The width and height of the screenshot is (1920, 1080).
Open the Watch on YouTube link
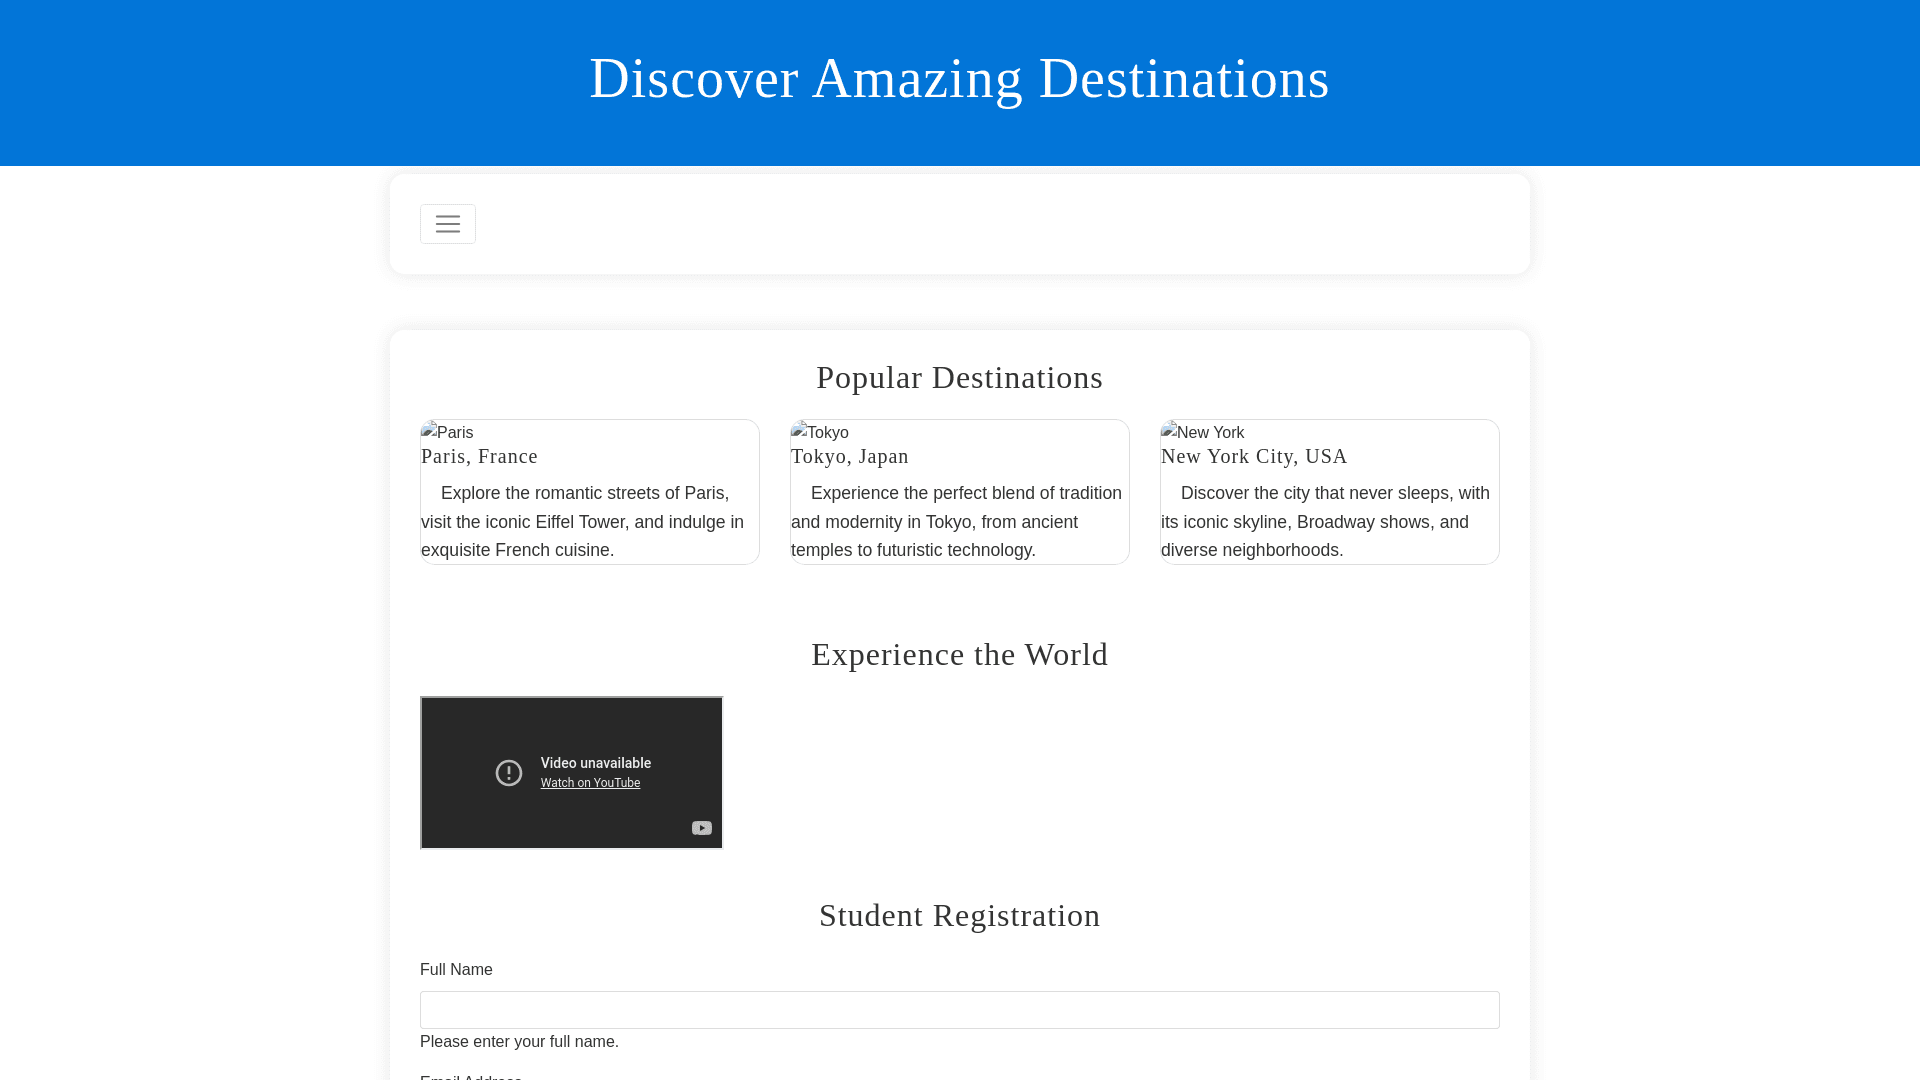tap(590, 783)
